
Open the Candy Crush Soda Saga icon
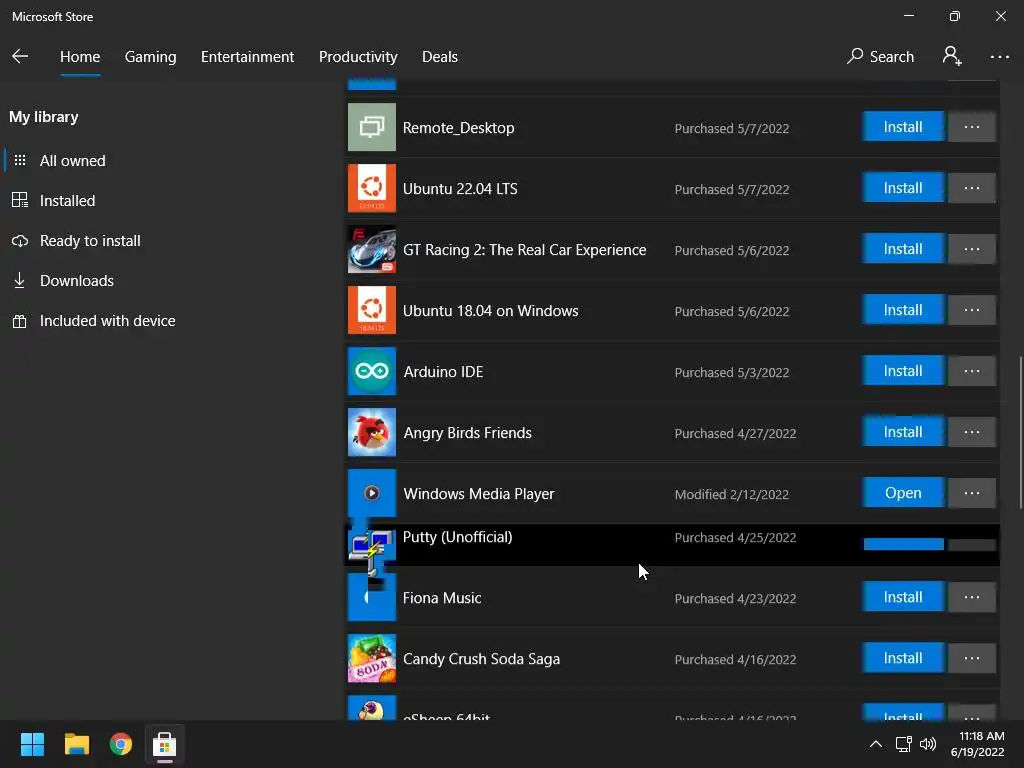[x=372, y=658]
